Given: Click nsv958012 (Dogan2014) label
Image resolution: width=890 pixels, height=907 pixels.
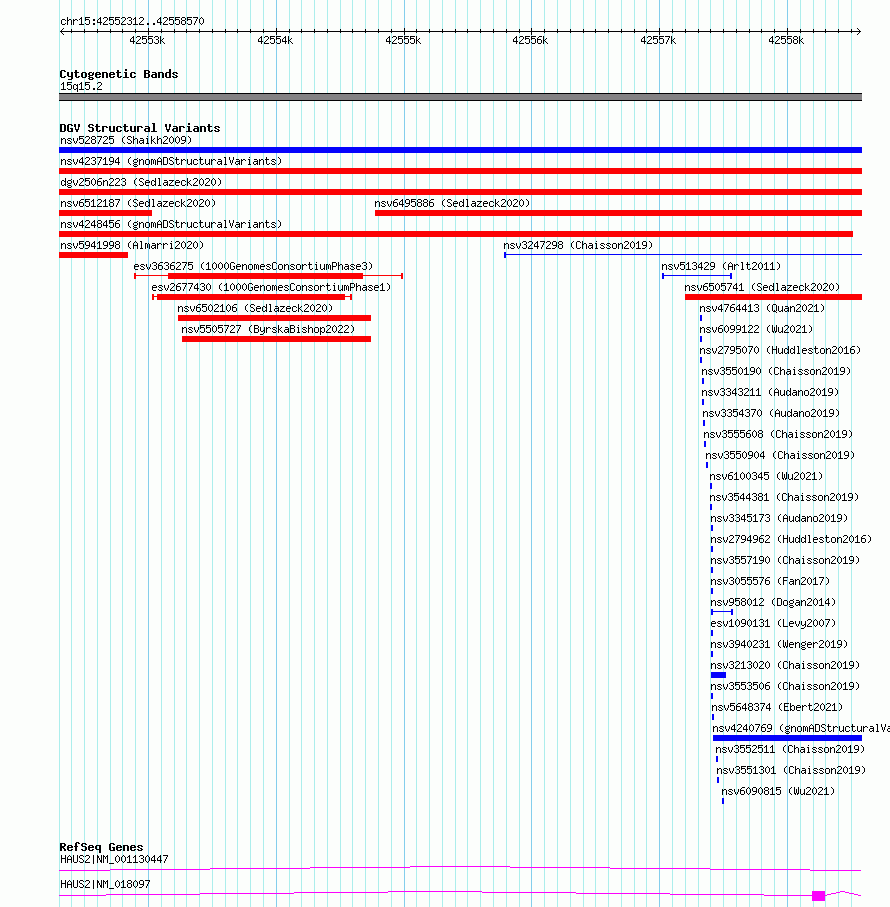Looking at the screenshot, I should [x=773, y=602].
